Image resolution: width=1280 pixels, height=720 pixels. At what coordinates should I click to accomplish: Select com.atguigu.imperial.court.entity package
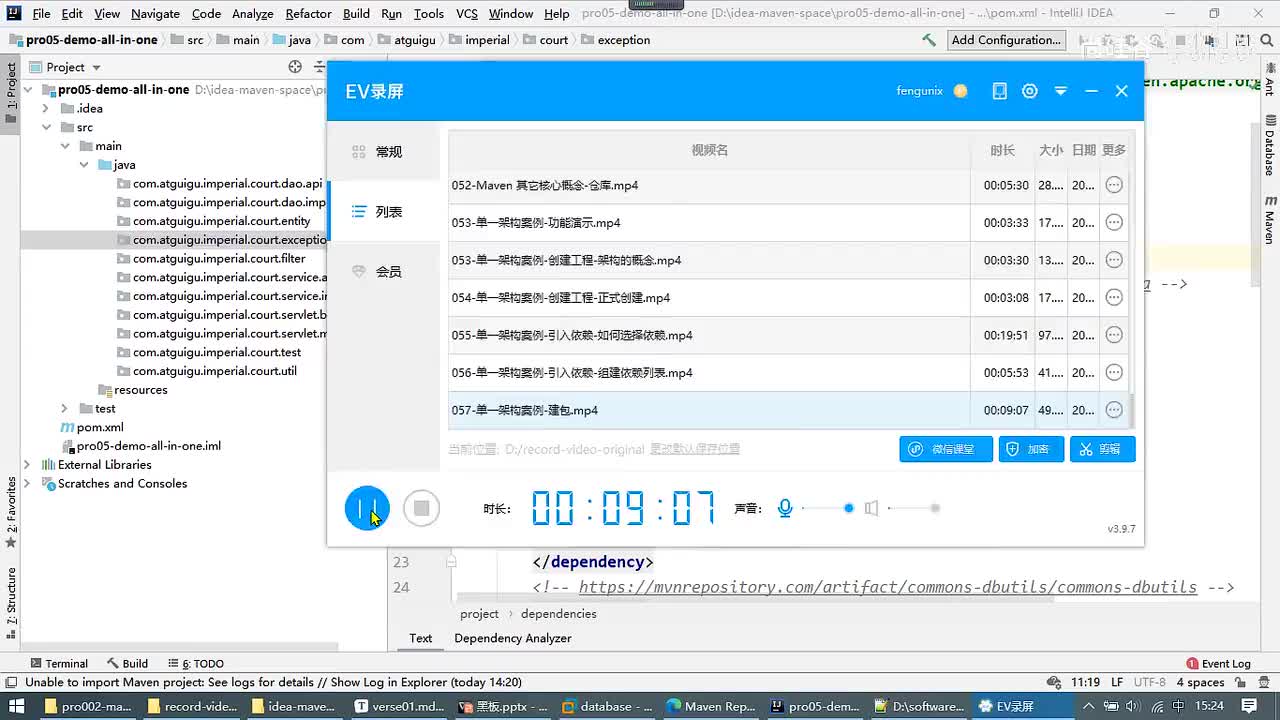[x=221, y=221]
